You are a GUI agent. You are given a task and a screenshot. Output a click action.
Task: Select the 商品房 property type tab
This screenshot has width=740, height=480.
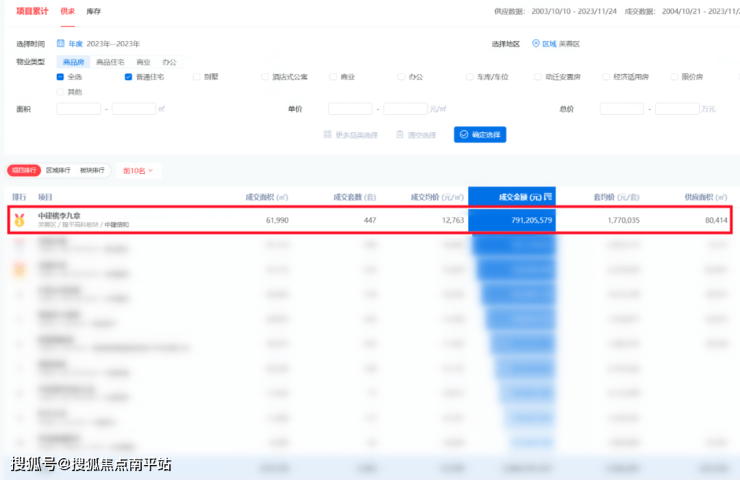tap(73, 62)
